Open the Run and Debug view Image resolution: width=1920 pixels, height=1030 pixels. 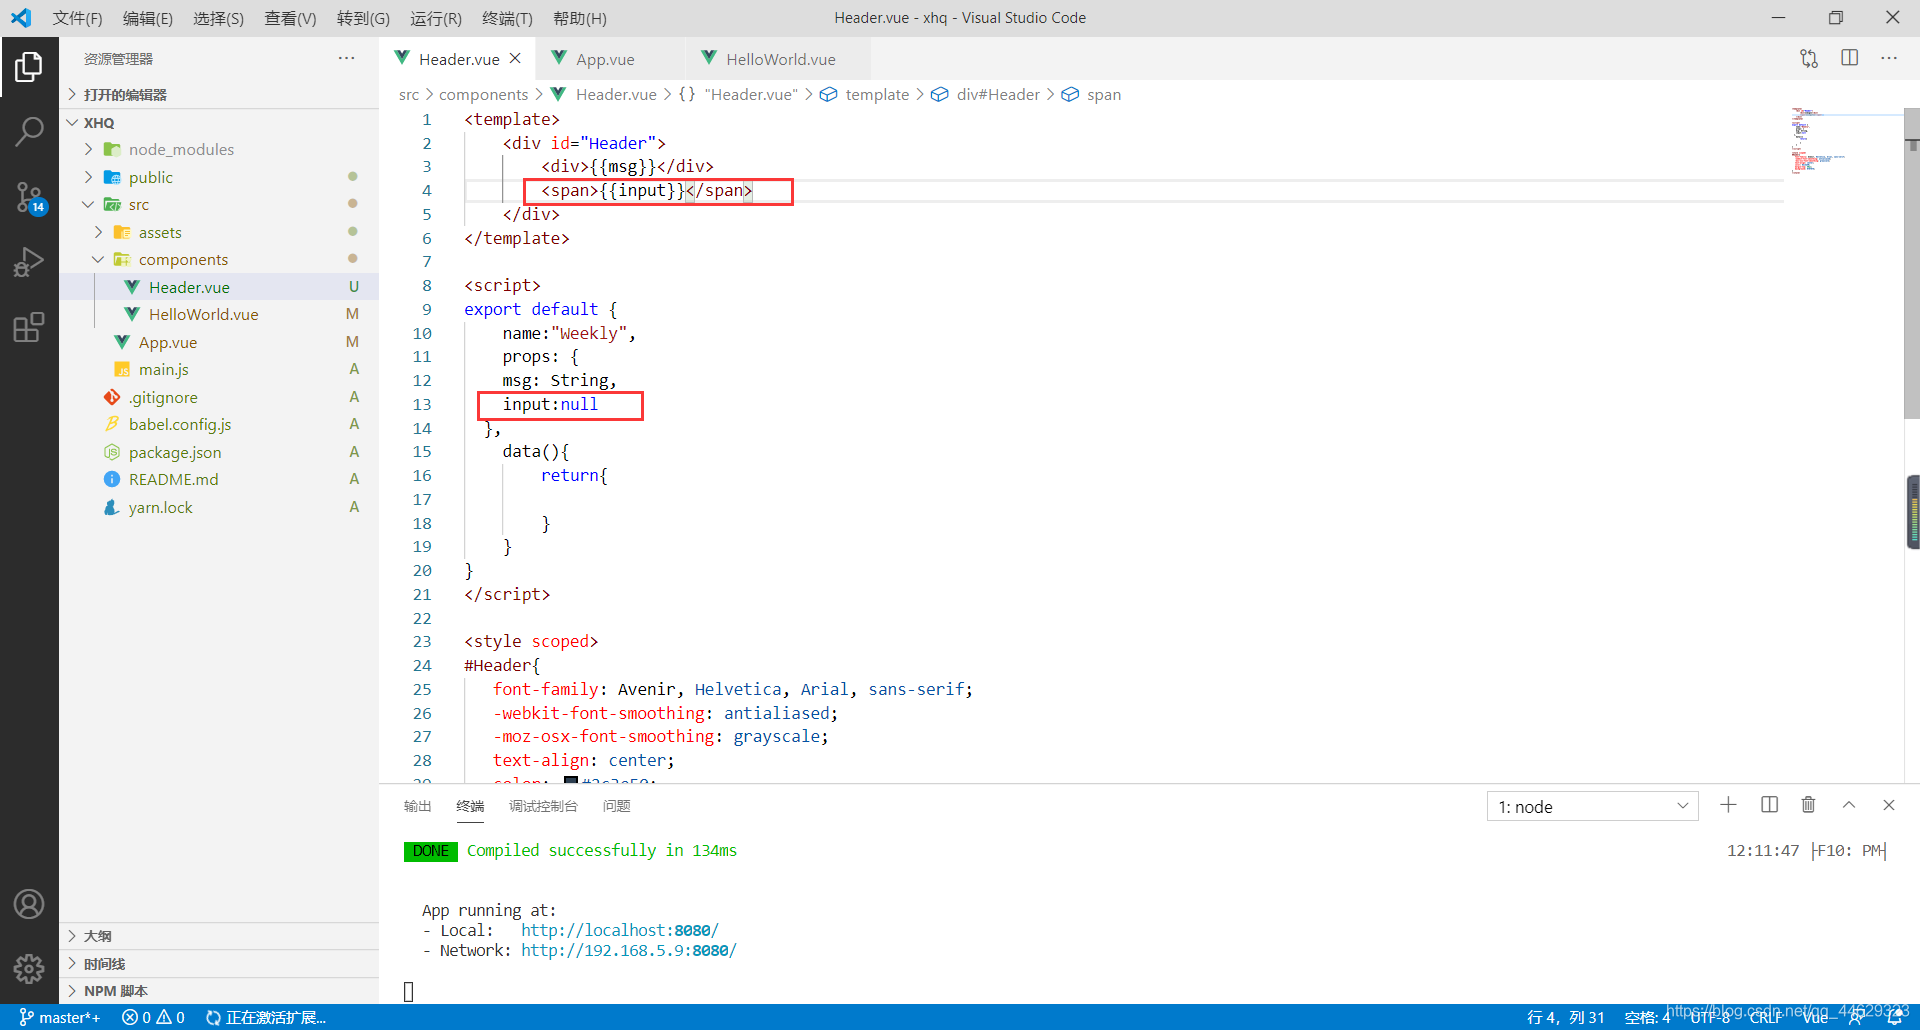(x=29, y=262)
